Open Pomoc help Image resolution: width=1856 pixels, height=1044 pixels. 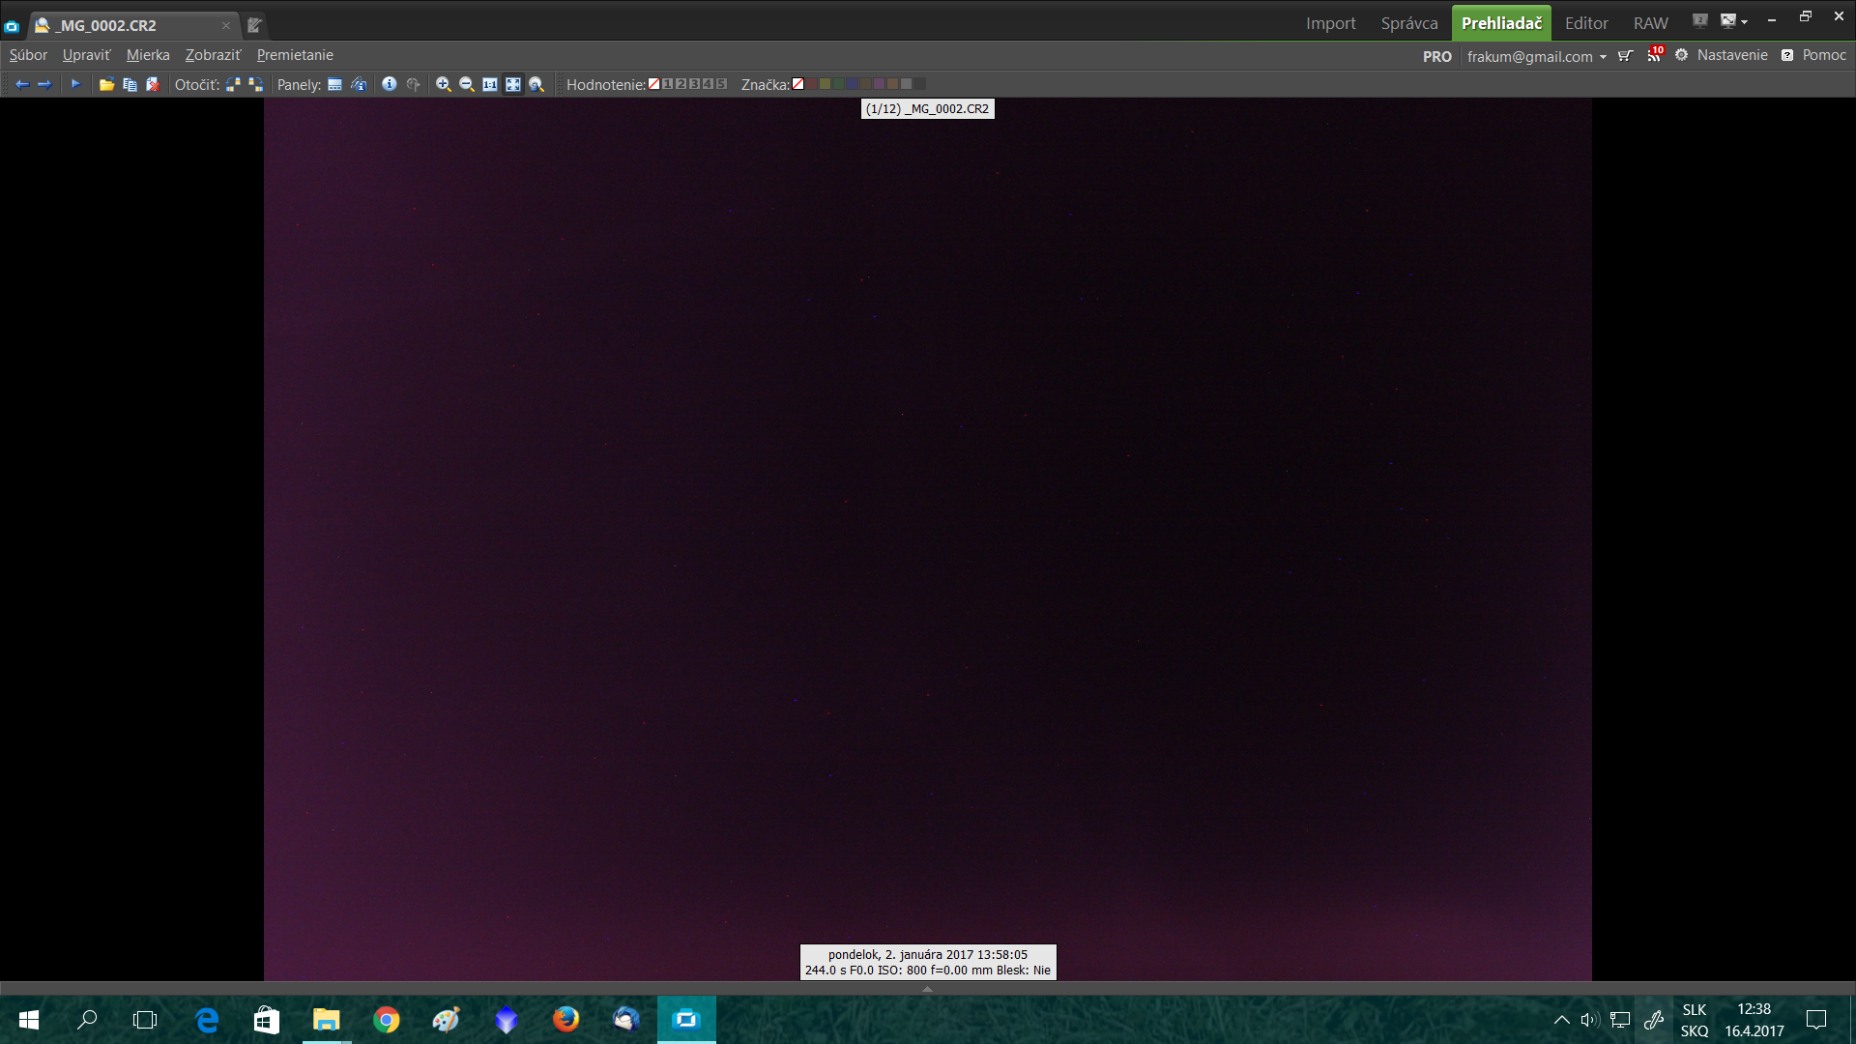(x=1823, y=55)
